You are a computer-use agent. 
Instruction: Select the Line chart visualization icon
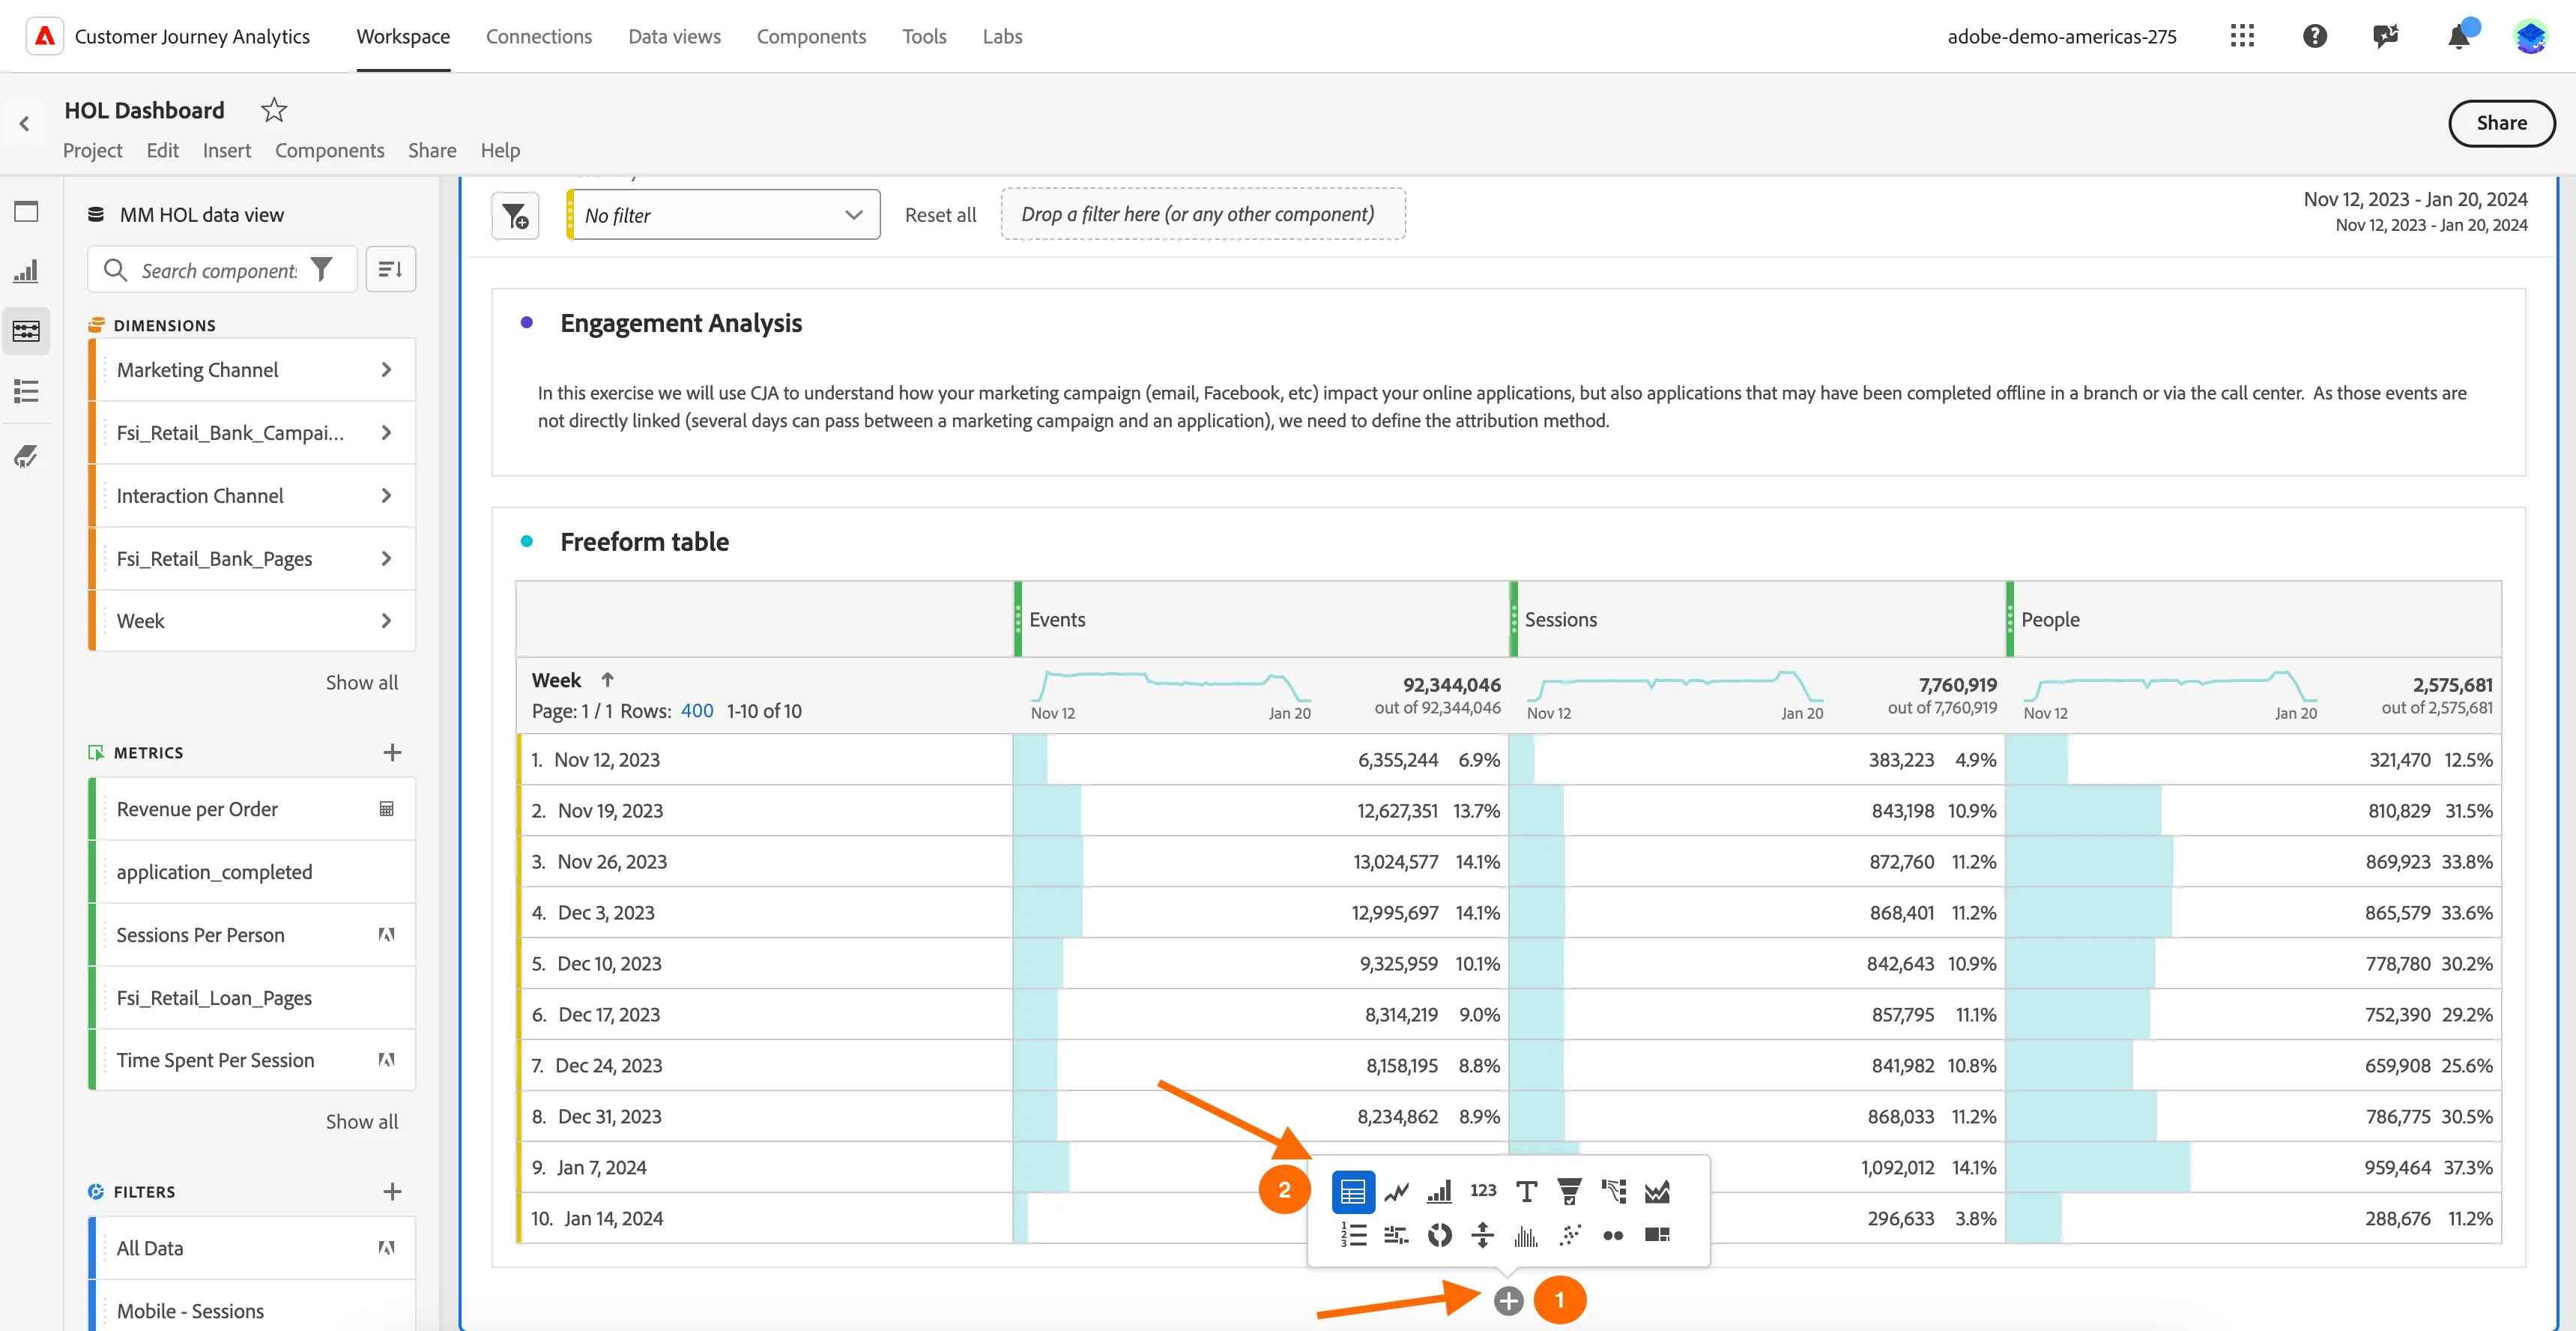point(1396,1191)
